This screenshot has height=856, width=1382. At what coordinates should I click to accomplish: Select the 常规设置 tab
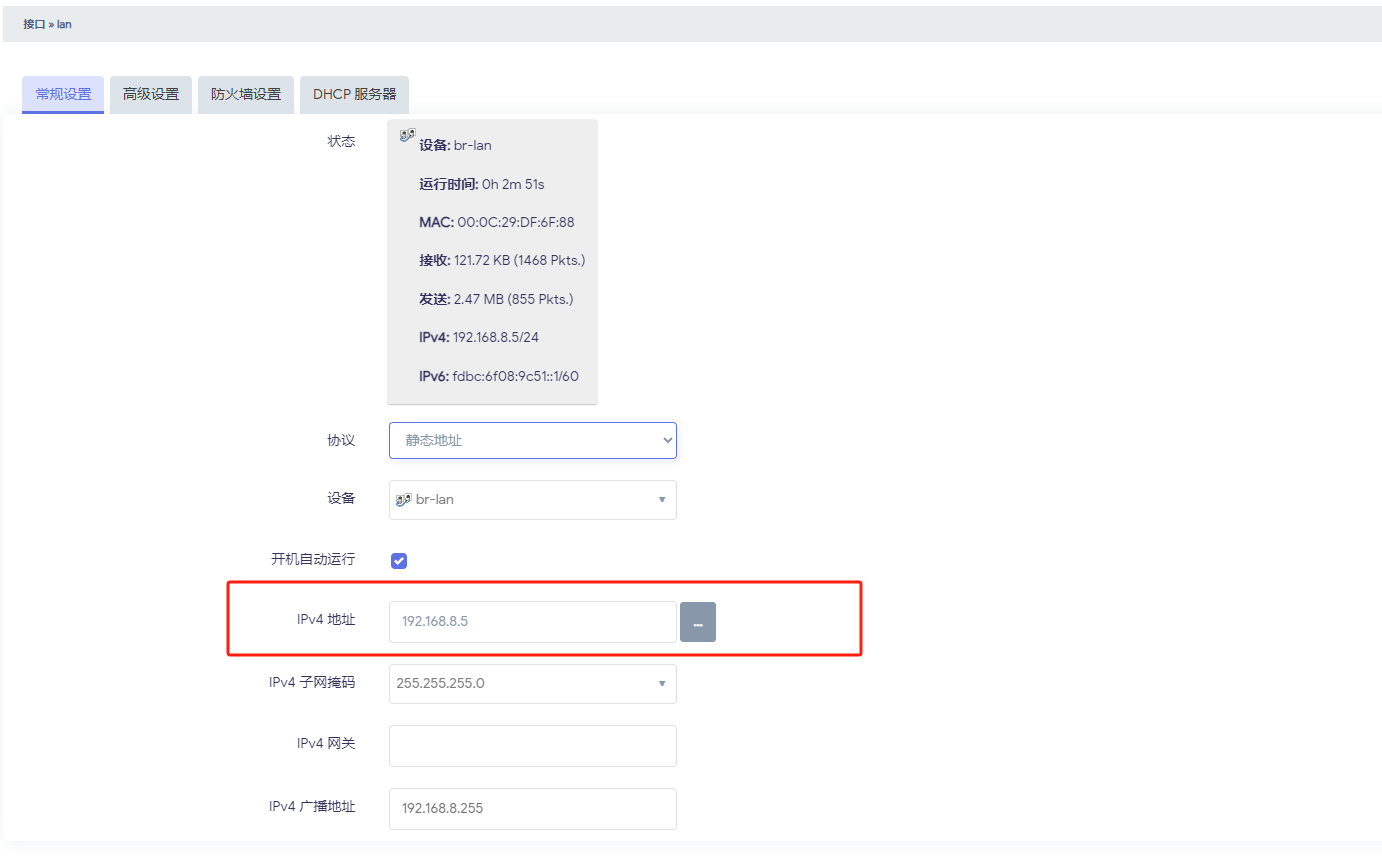click(63, 95)
